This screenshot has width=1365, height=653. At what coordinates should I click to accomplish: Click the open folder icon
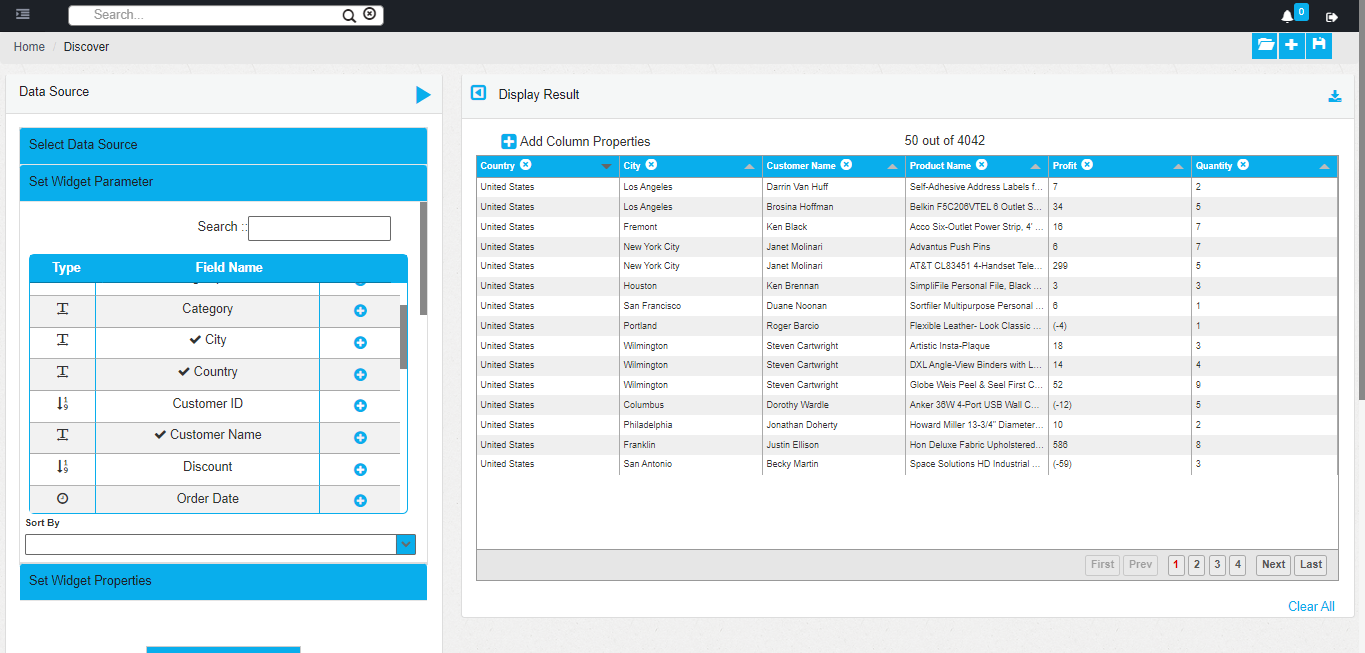click(x=1265, y=45)
